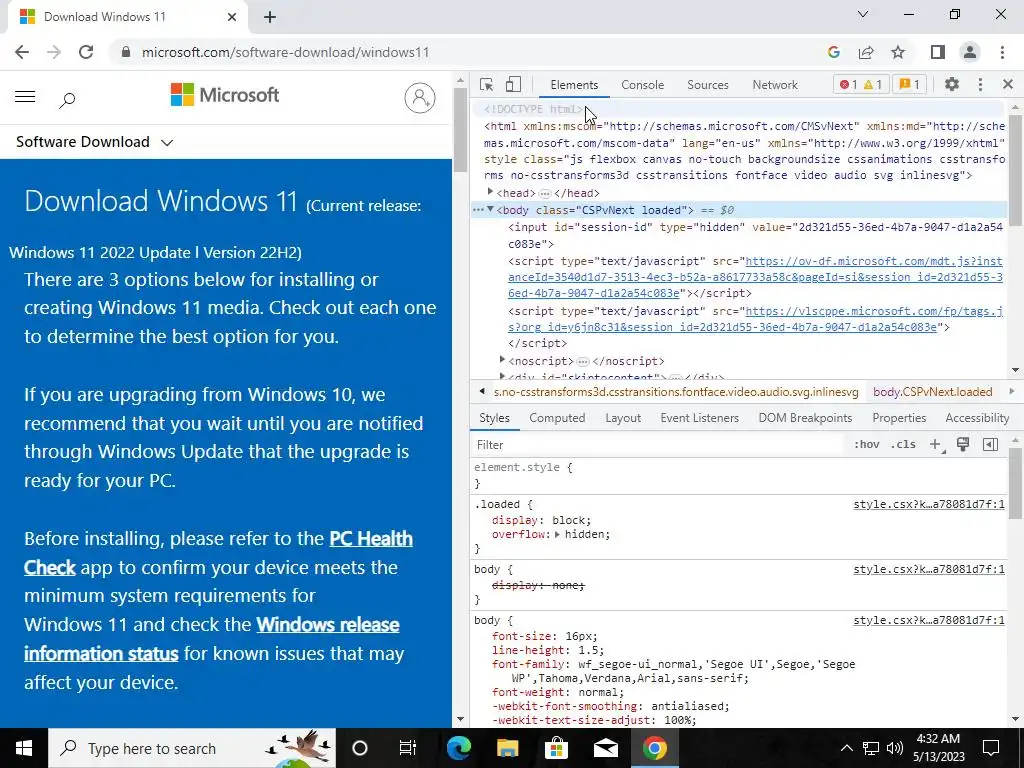This screenshot has height=768, width=1024.
Task: Add new style rule plus icon
Action: pyautogui.click(x=936, y=445)
